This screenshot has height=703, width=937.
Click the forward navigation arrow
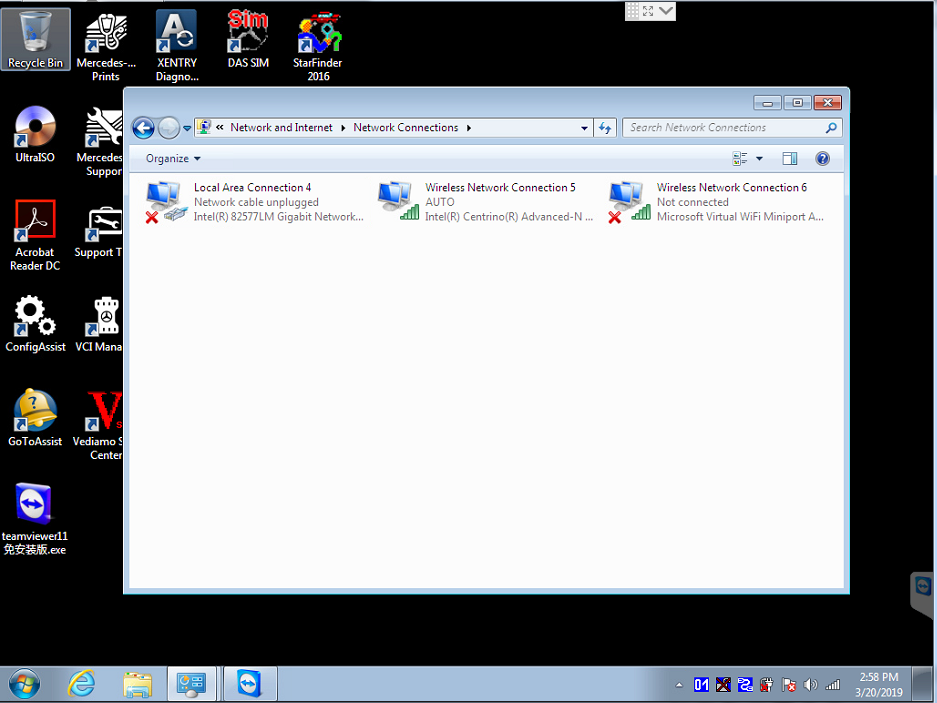click(169, 128)
